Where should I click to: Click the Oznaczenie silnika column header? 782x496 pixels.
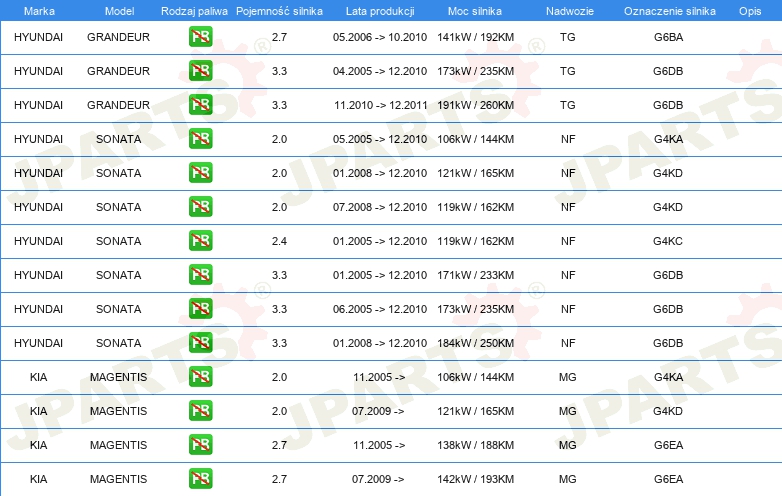pos(670,11)
